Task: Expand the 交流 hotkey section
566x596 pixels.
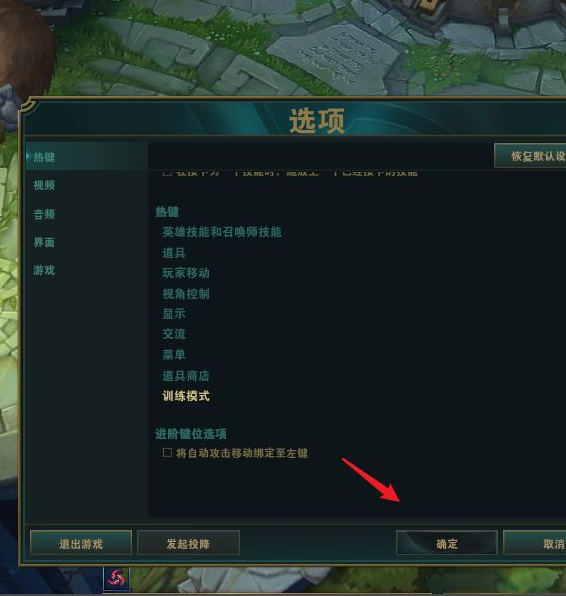Action: tap(174, 334)
